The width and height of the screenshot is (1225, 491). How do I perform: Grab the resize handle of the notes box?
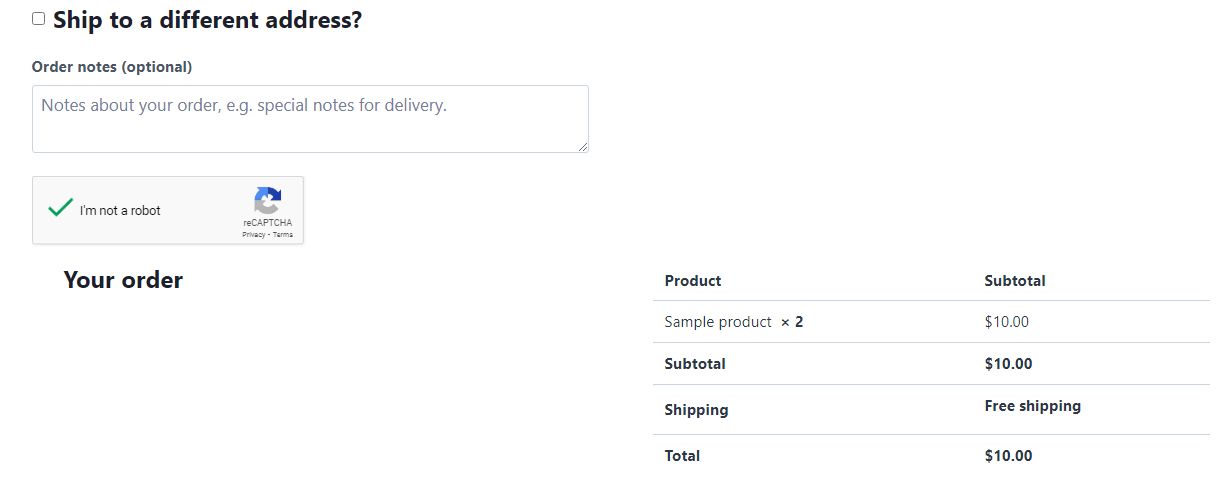tap(583, 147)
